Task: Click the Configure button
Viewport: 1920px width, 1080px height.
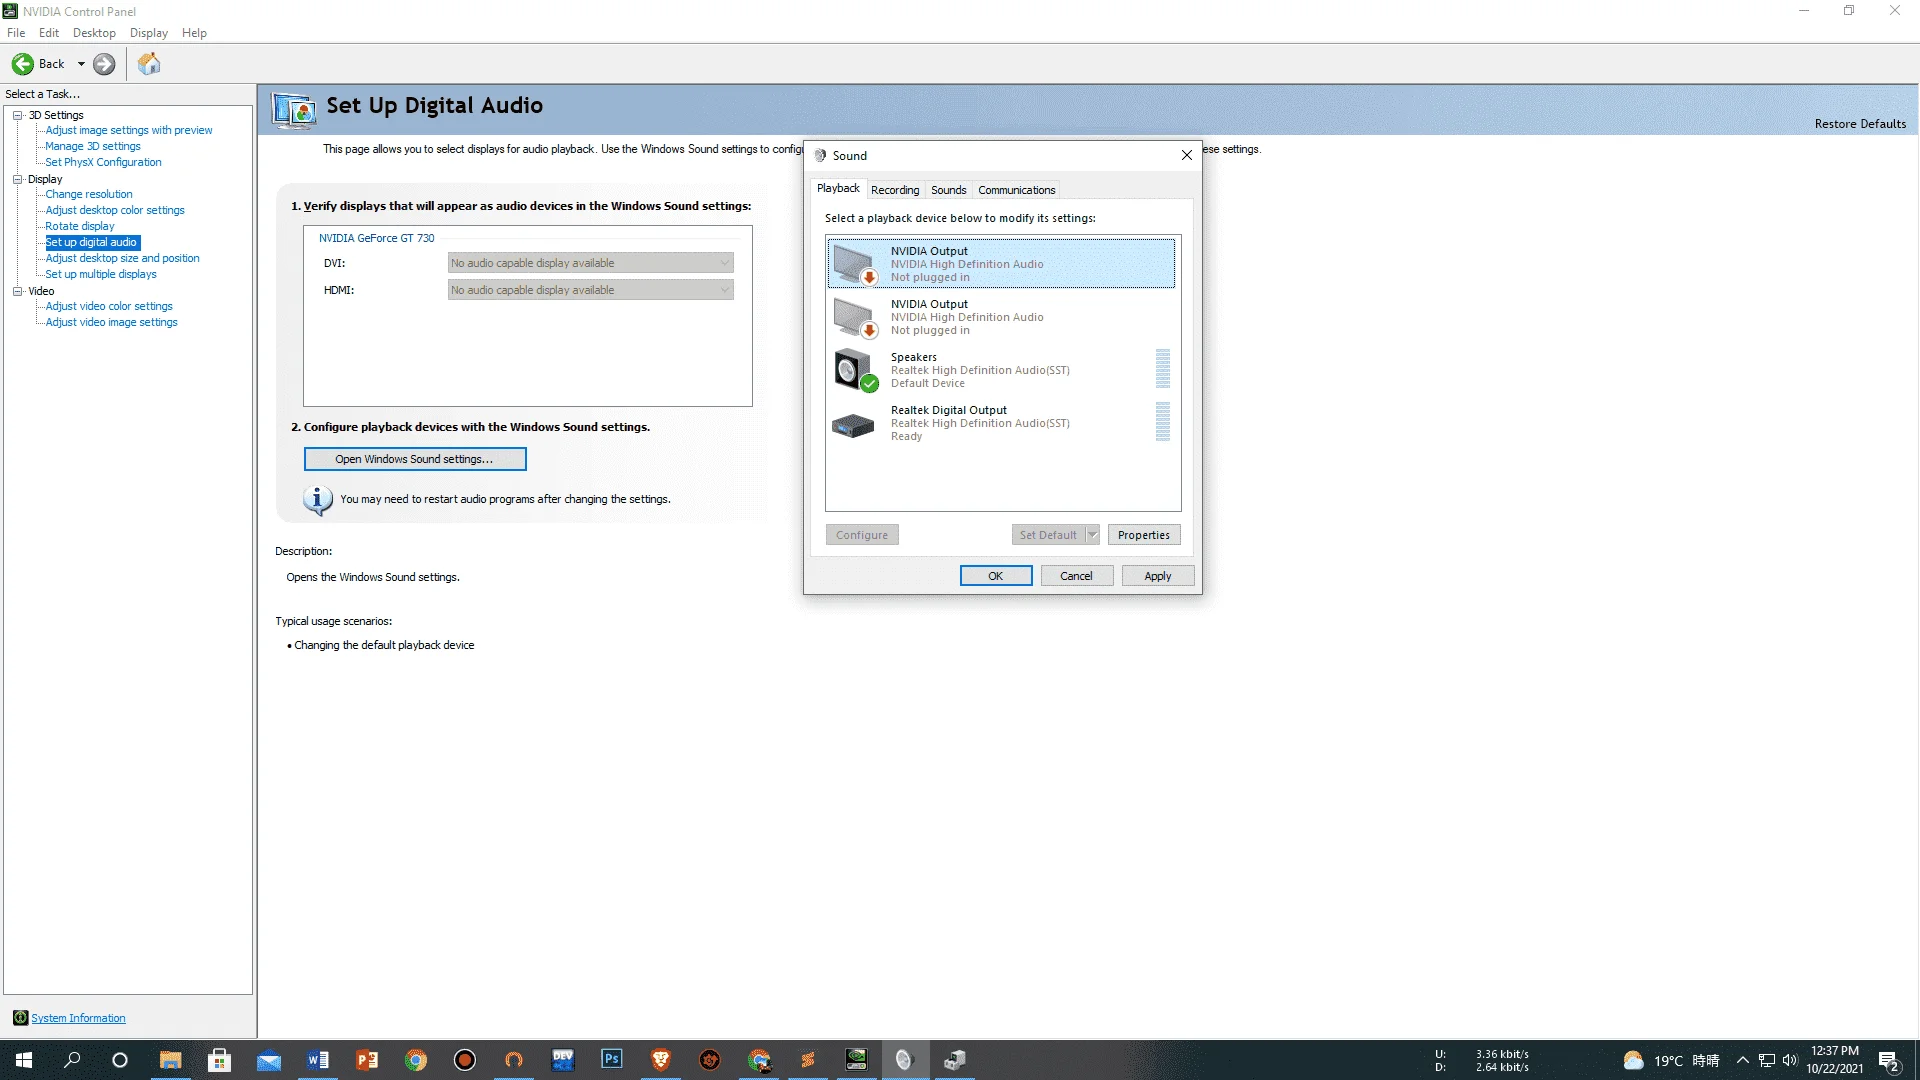Action: [x=862, y=535]
